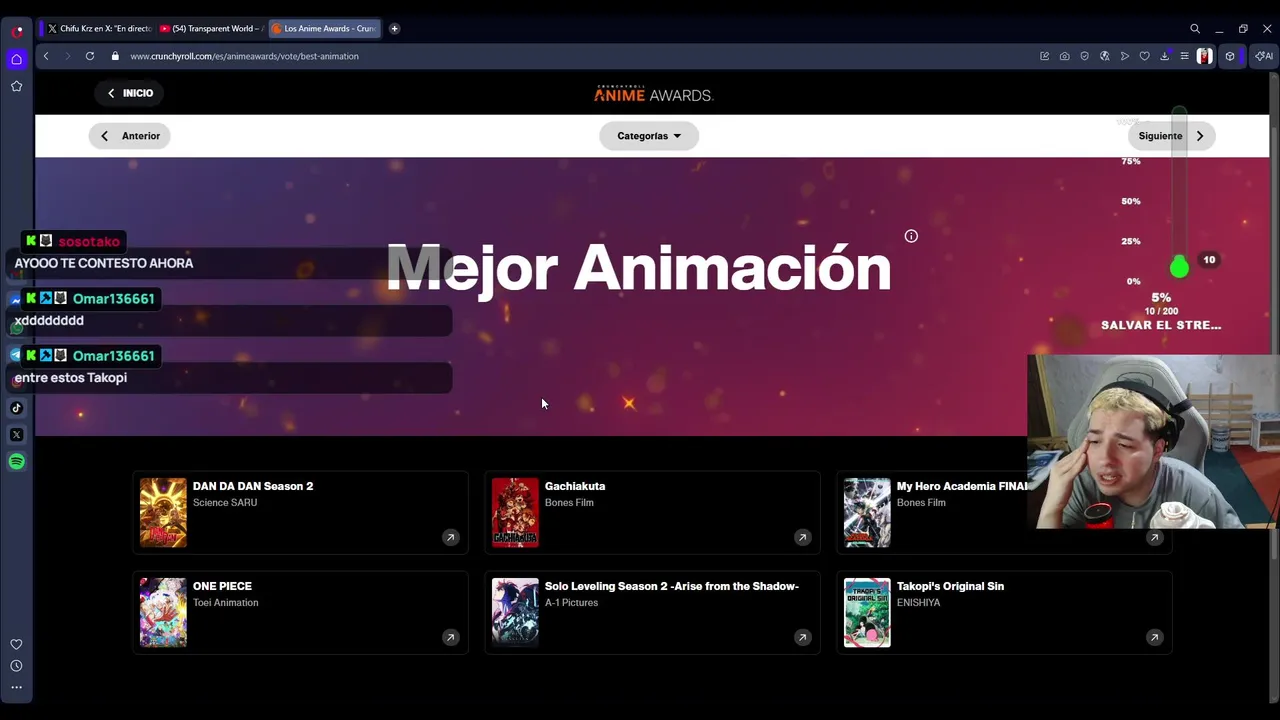Screen dimensions: 1280x720
Task: Click 'A-1 Pictures' studio text
Action: click(571, 603)
